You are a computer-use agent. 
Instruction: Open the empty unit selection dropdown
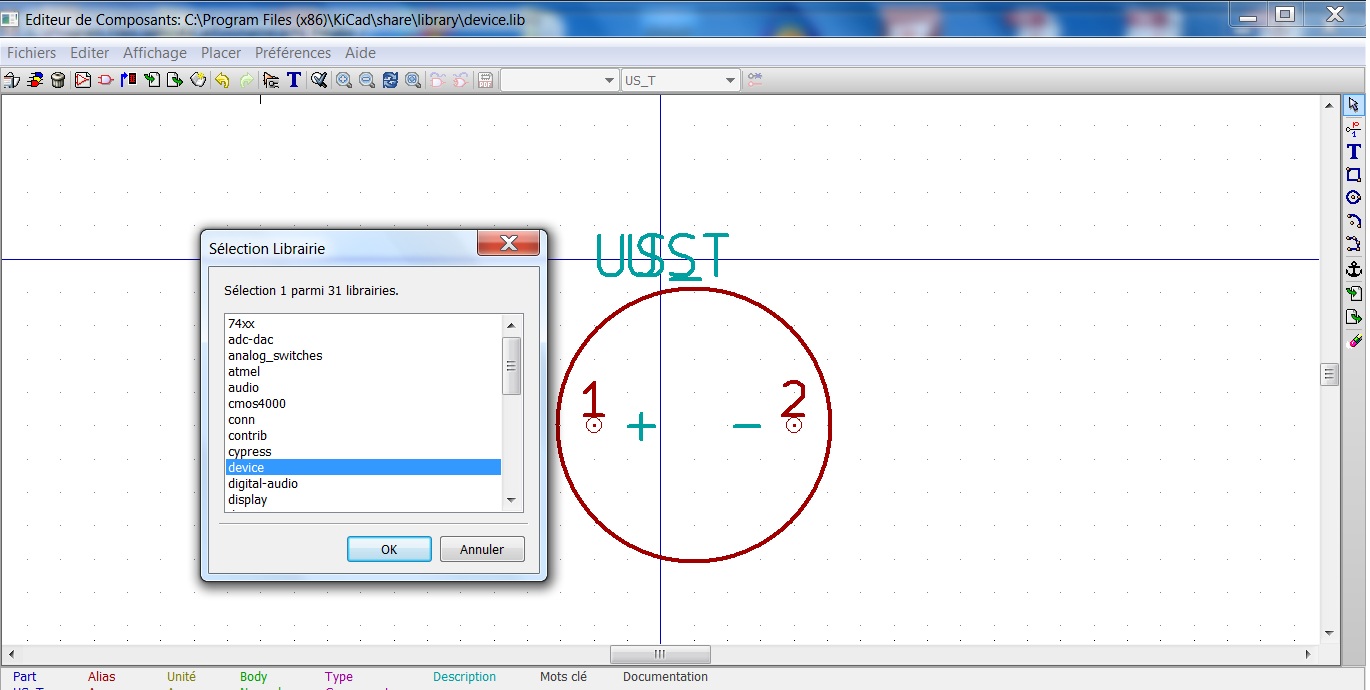(559, 80)
